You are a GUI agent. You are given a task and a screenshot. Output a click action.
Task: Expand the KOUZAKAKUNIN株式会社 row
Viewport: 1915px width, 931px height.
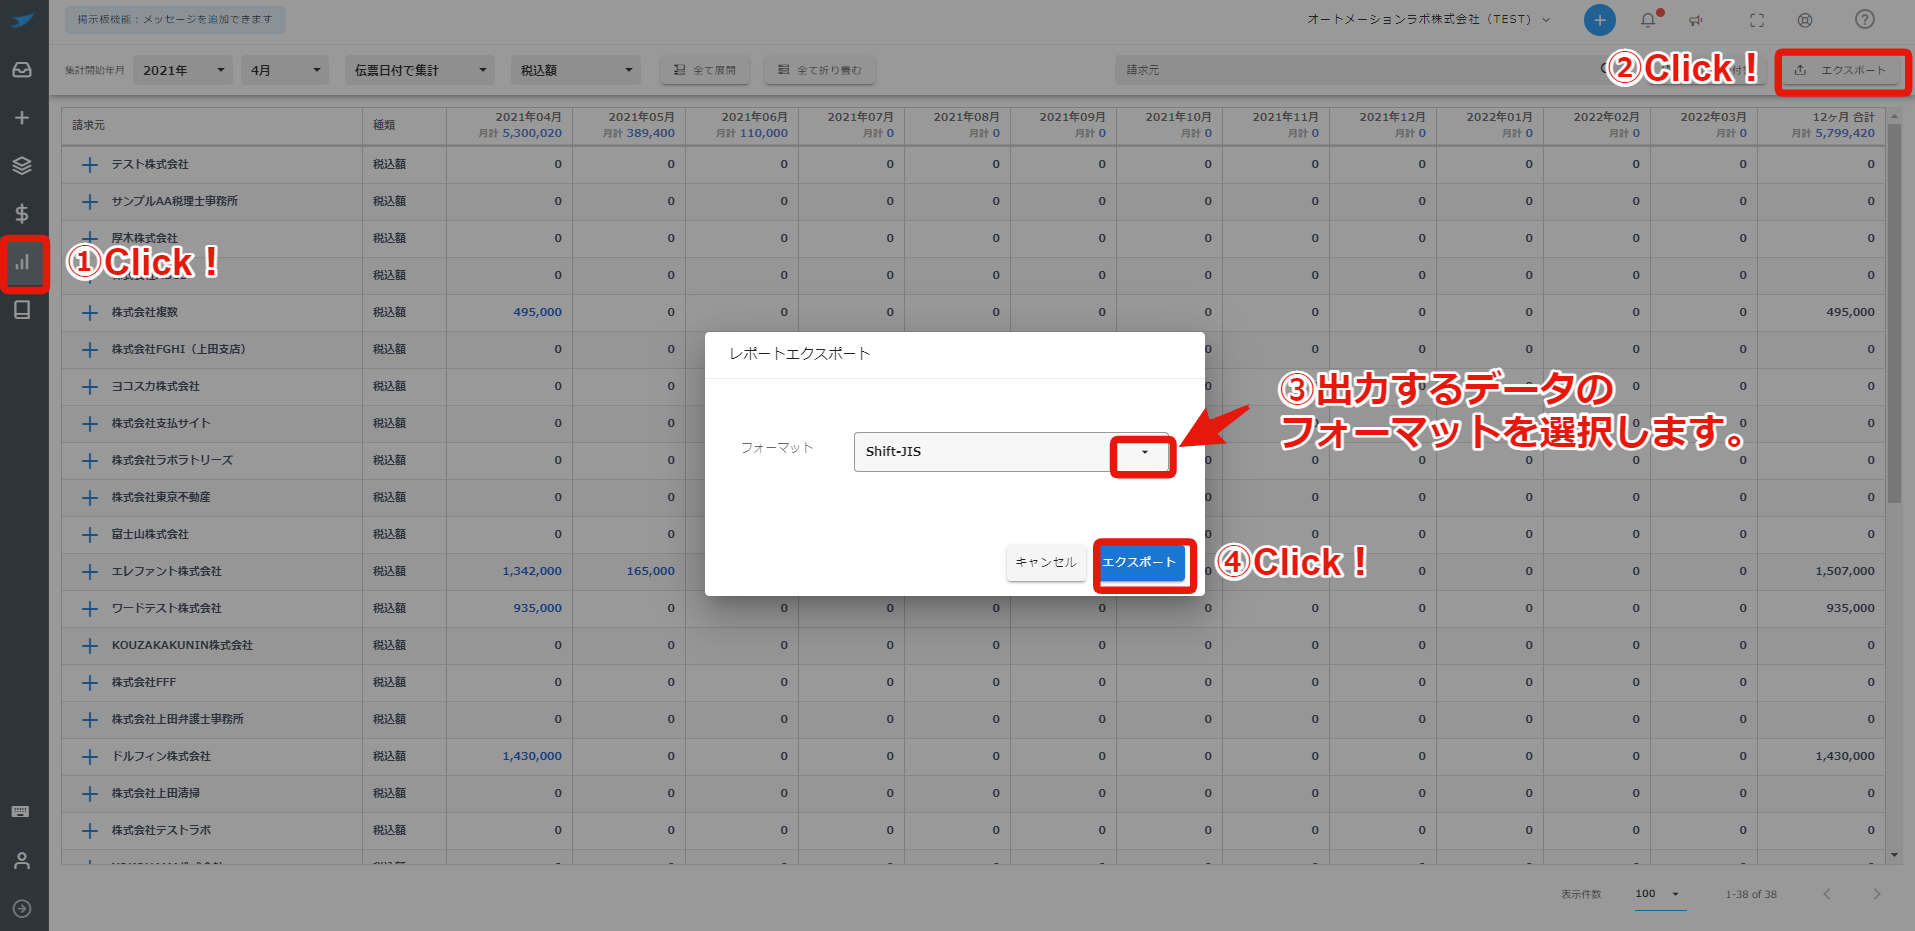90,646
